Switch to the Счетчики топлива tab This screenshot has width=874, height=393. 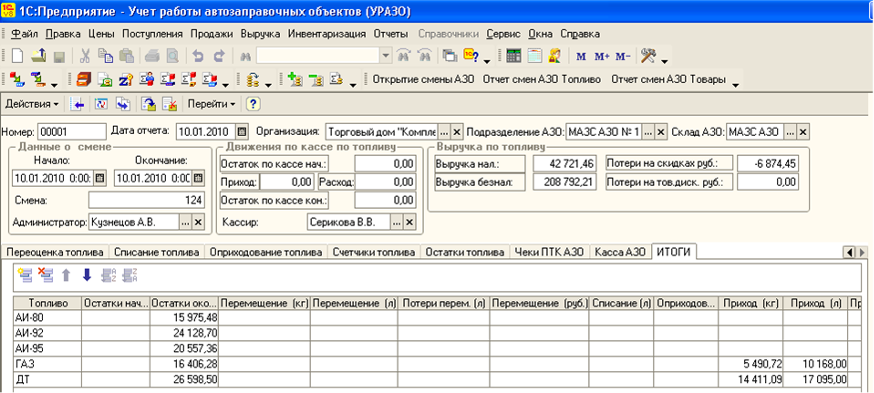coord(373,252)
